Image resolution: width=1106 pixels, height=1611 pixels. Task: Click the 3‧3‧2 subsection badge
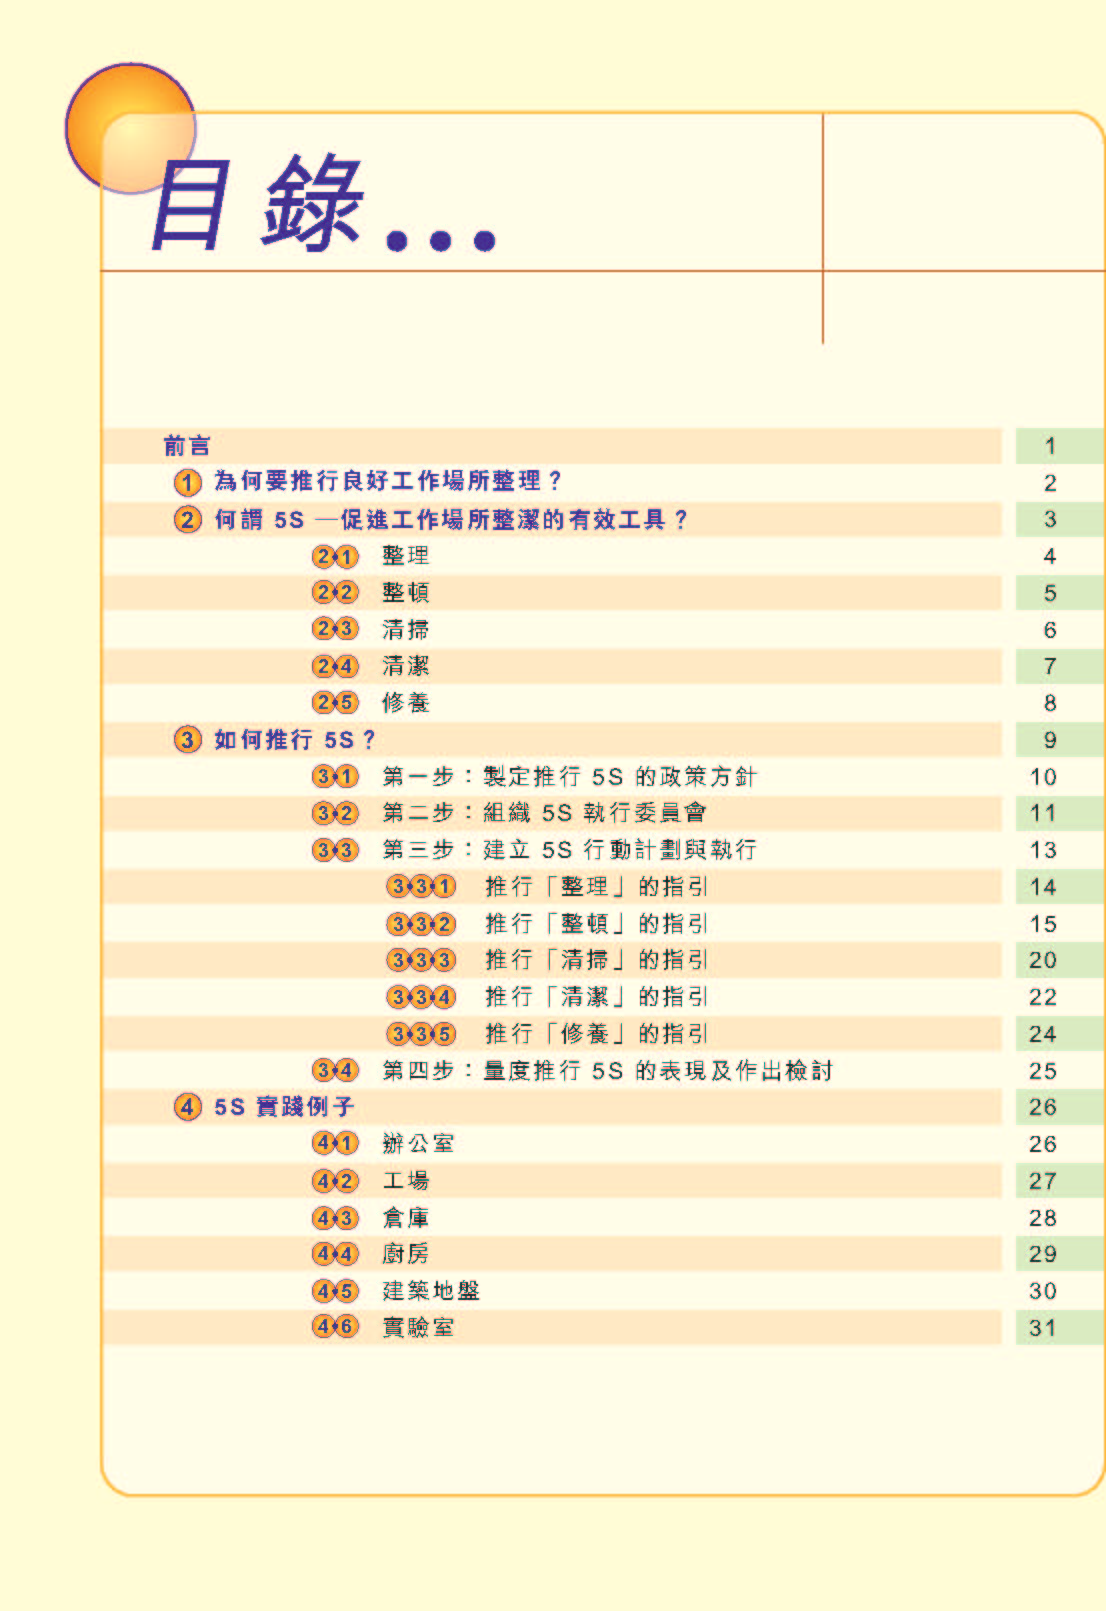pyautogui.click(x=421, y=924)
